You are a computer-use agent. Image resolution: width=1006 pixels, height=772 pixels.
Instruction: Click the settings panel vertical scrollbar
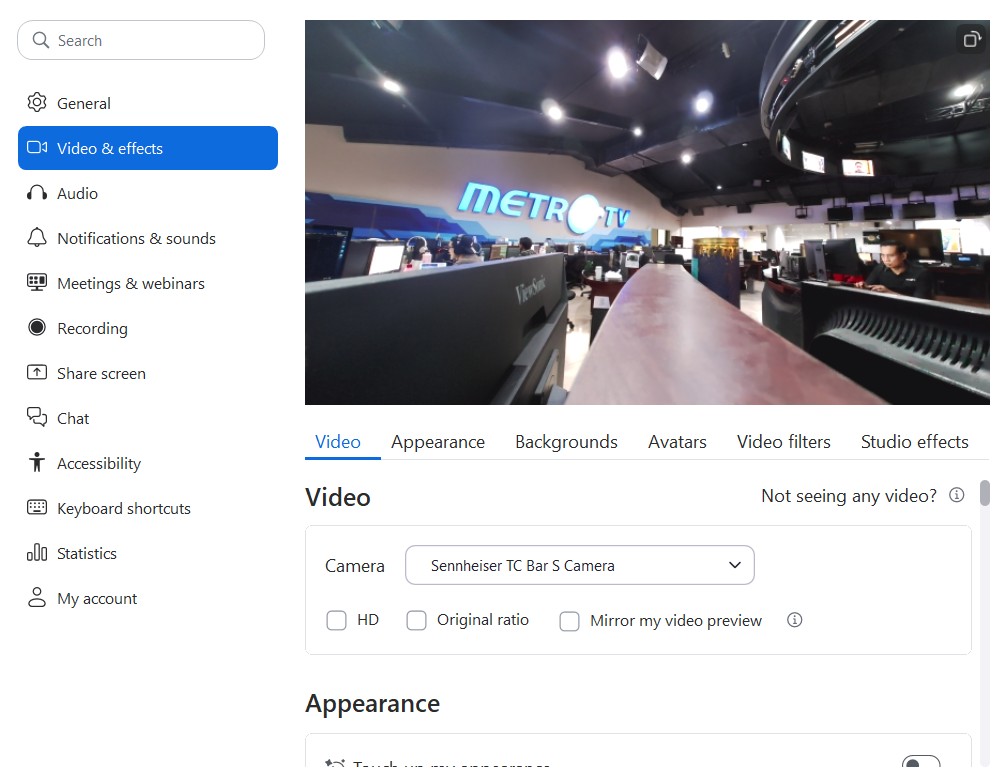[x=985, y=493]
